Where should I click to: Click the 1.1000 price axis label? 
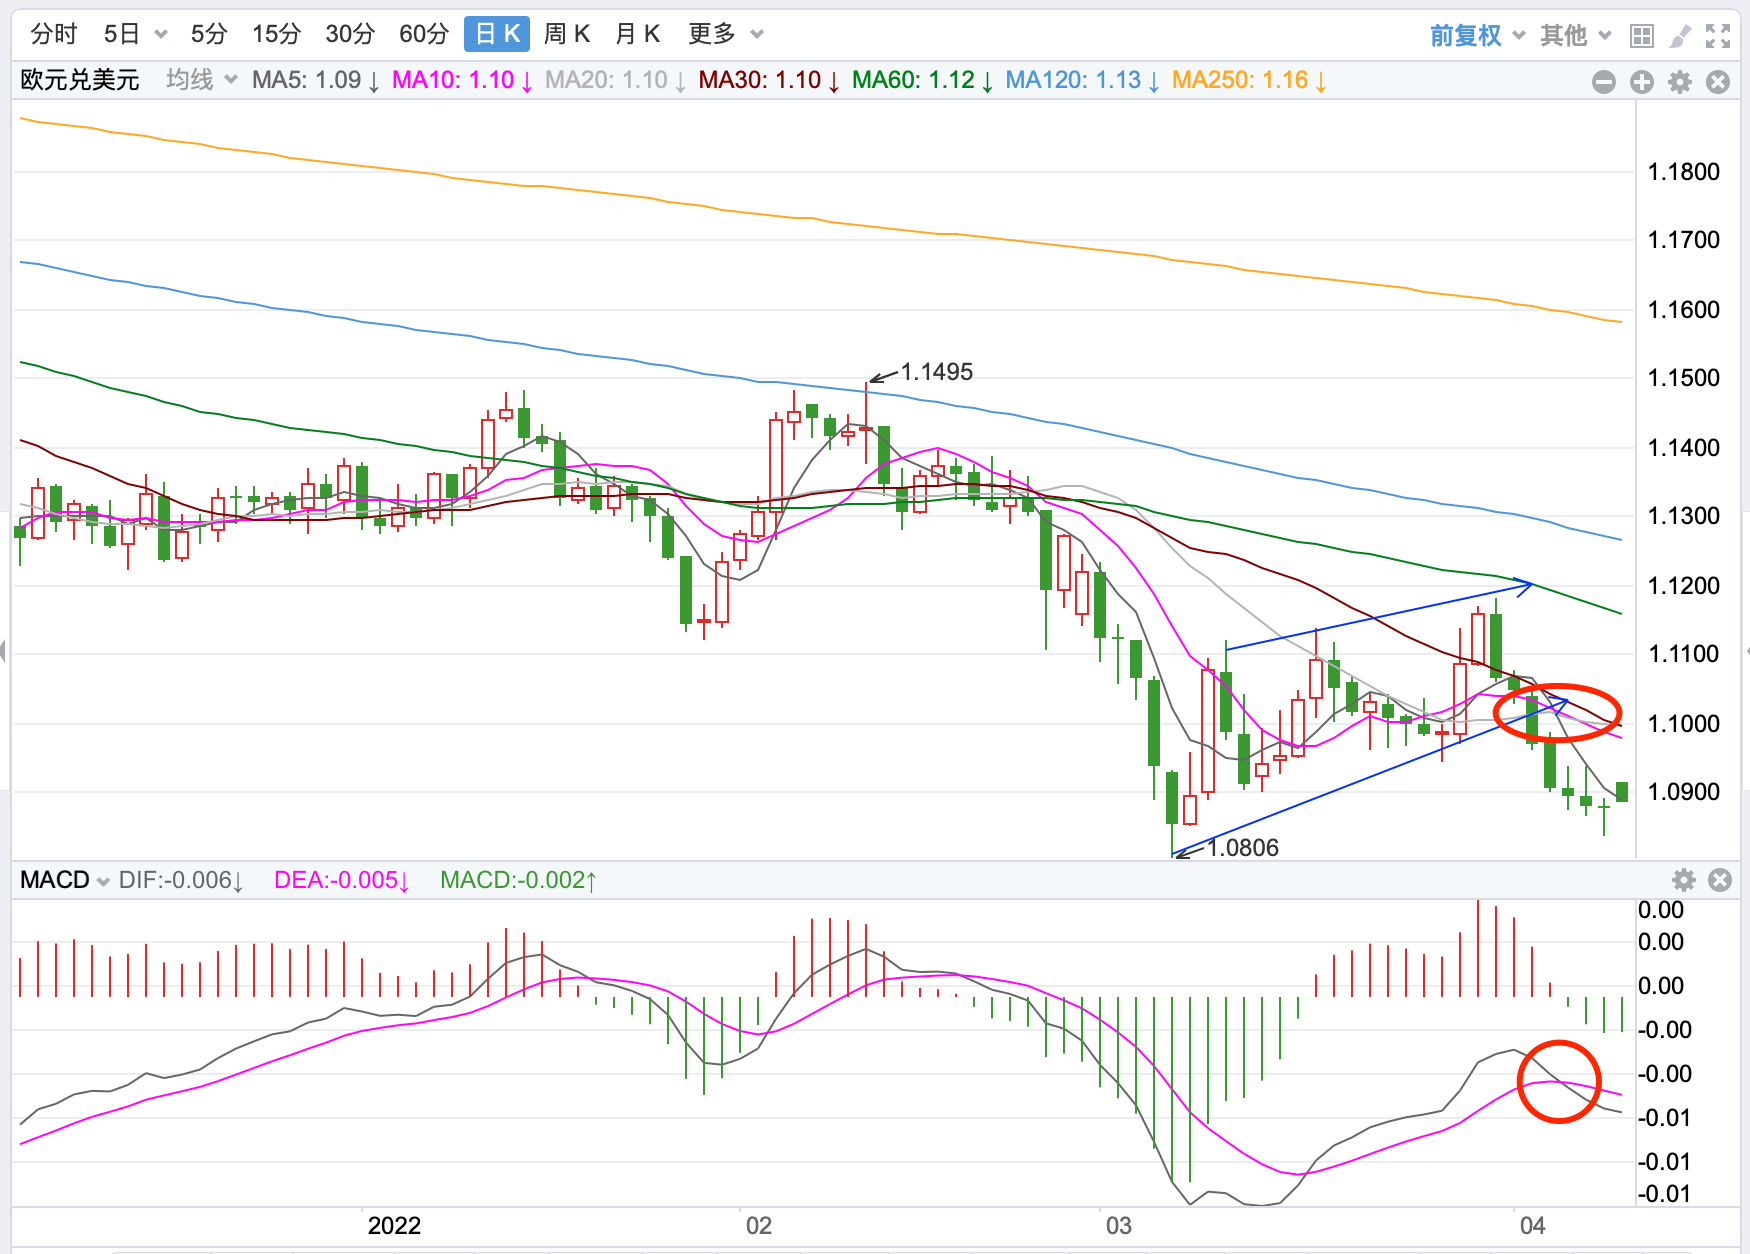point(1684,724)
